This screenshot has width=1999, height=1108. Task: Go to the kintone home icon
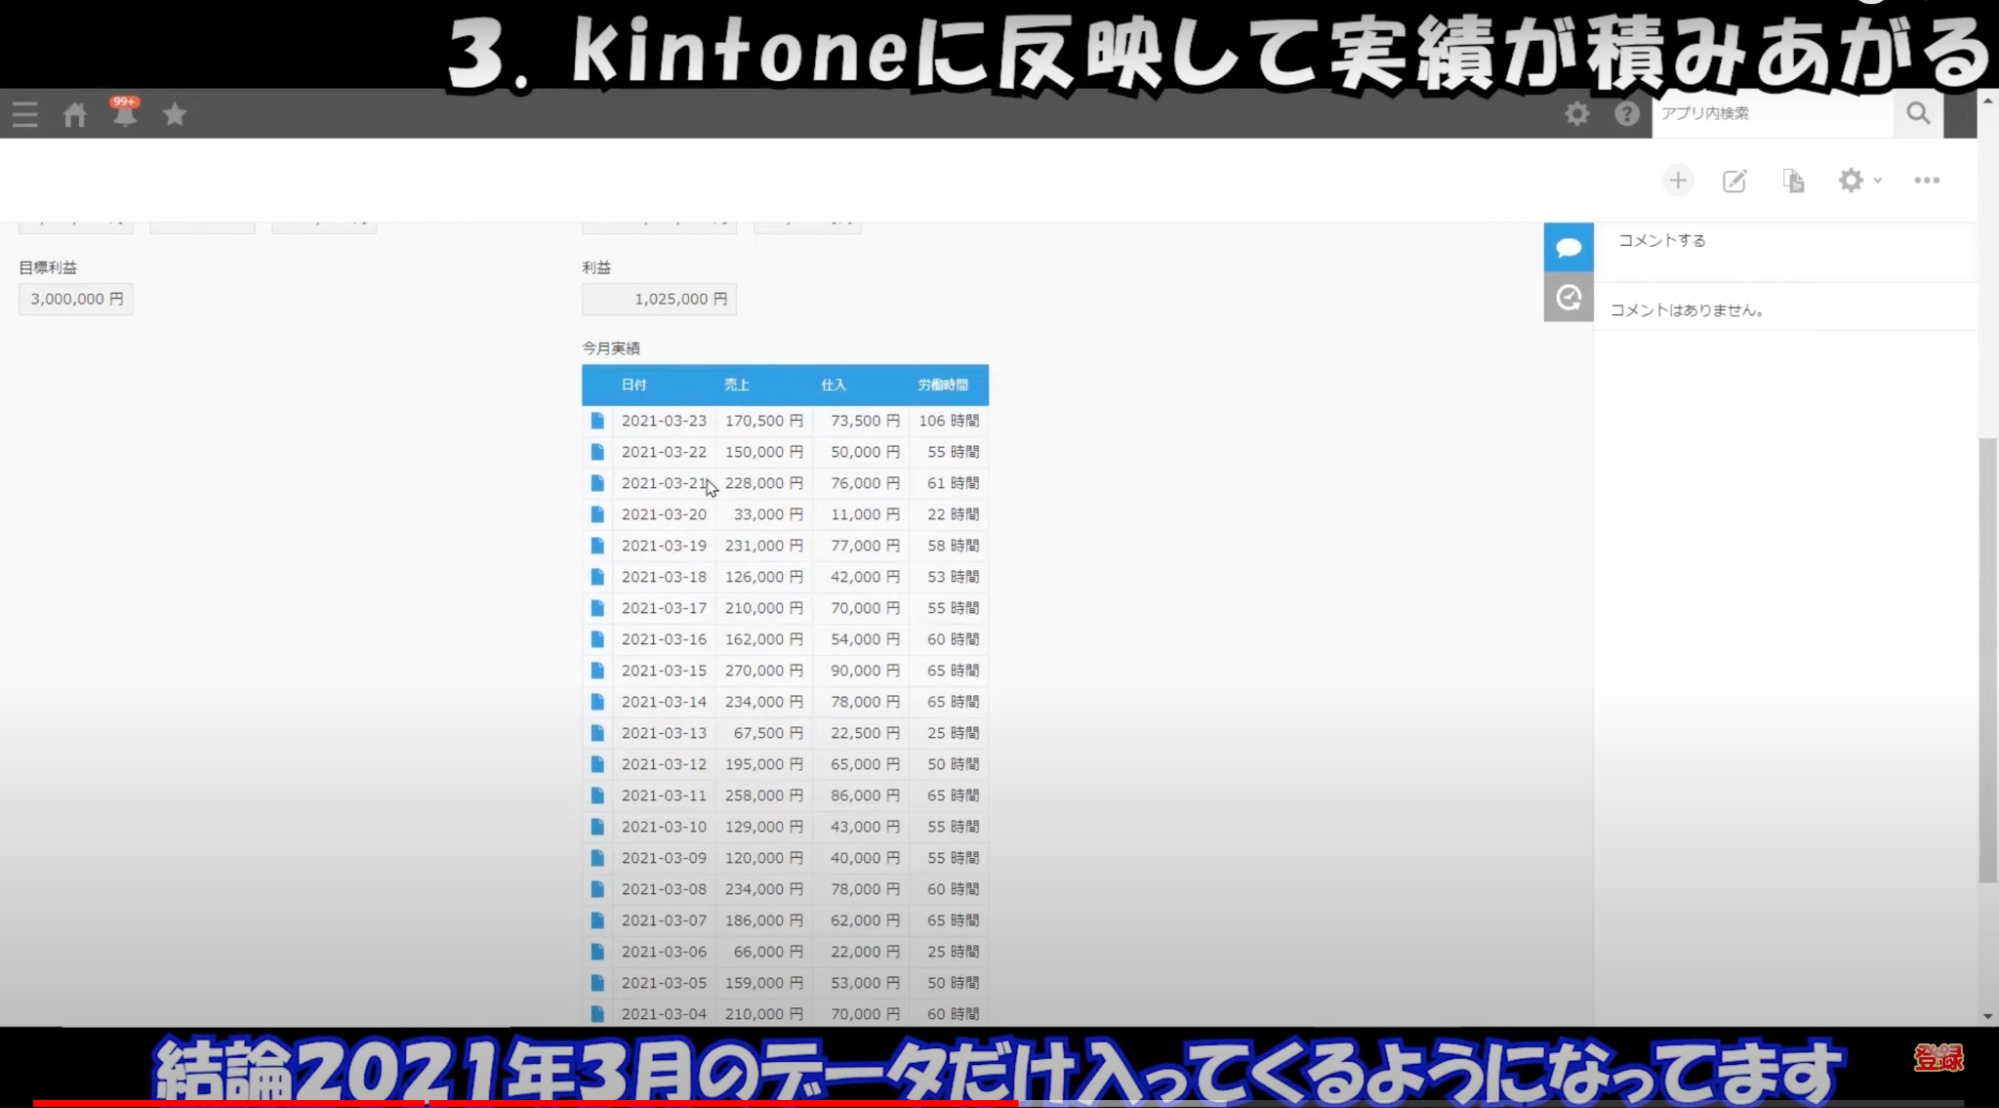point(75,114)
